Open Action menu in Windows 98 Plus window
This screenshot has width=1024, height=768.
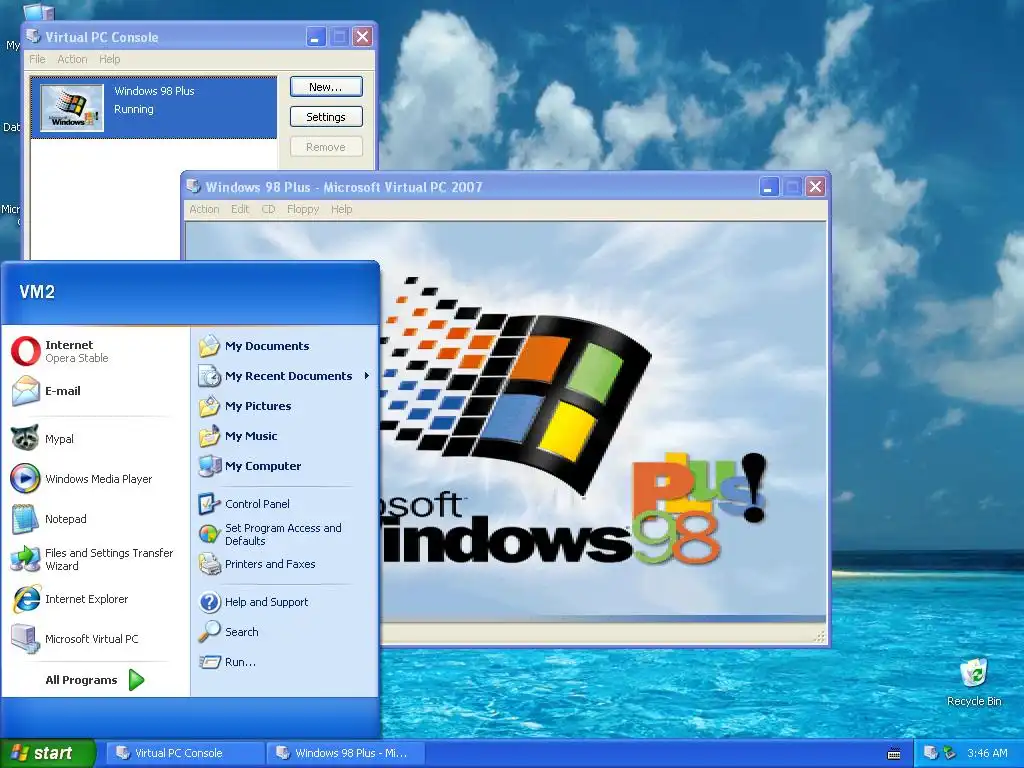(204, 209)
